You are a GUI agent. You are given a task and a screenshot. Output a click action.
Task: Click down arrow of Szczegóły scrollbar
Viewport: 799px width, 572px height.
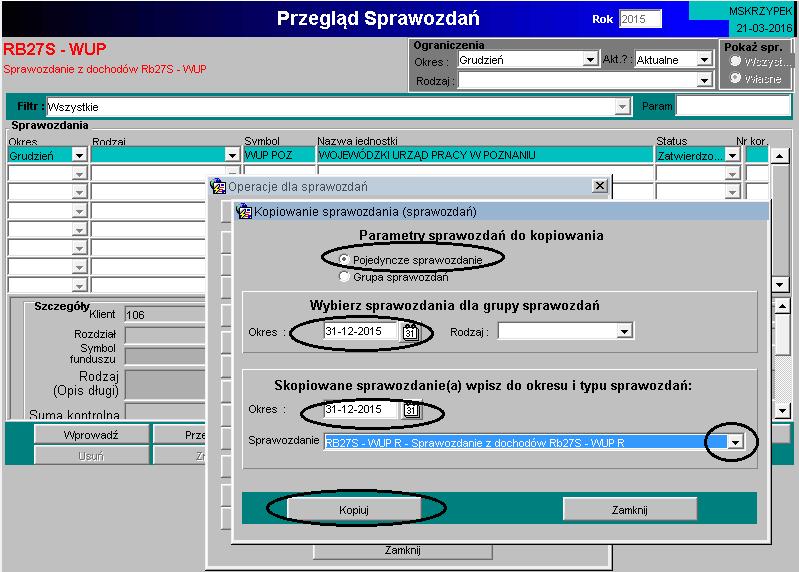pos(782,410)
